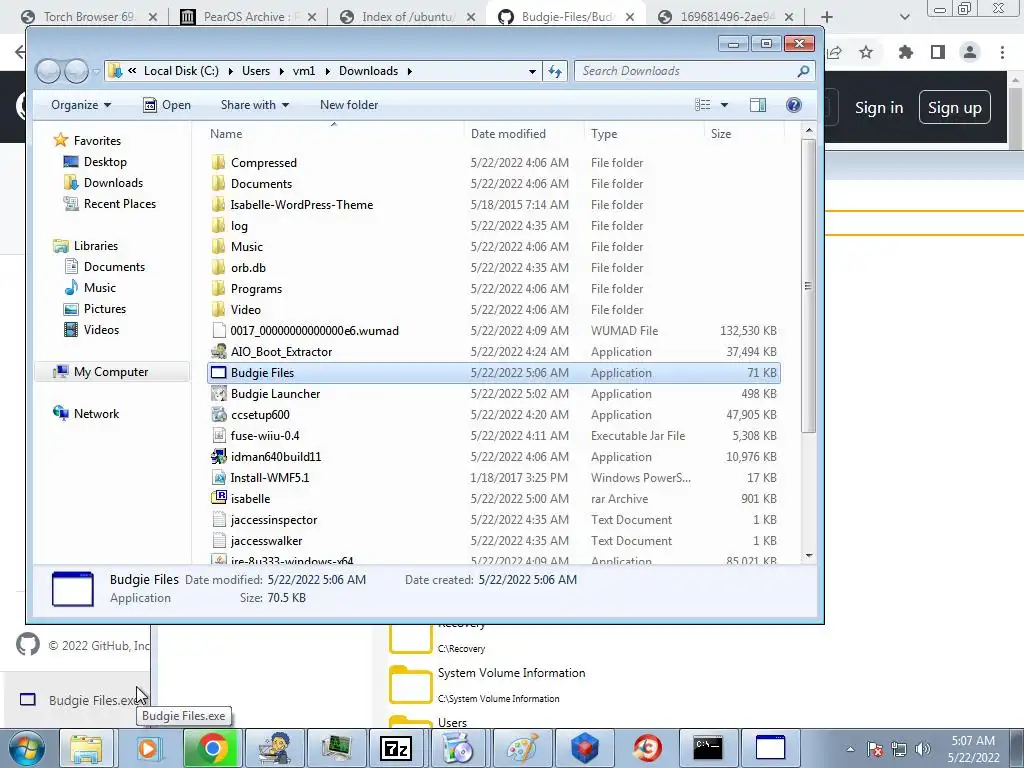Open the Paint palette taskbar icon
1024x768 pixels.
(x=522, y=748)
